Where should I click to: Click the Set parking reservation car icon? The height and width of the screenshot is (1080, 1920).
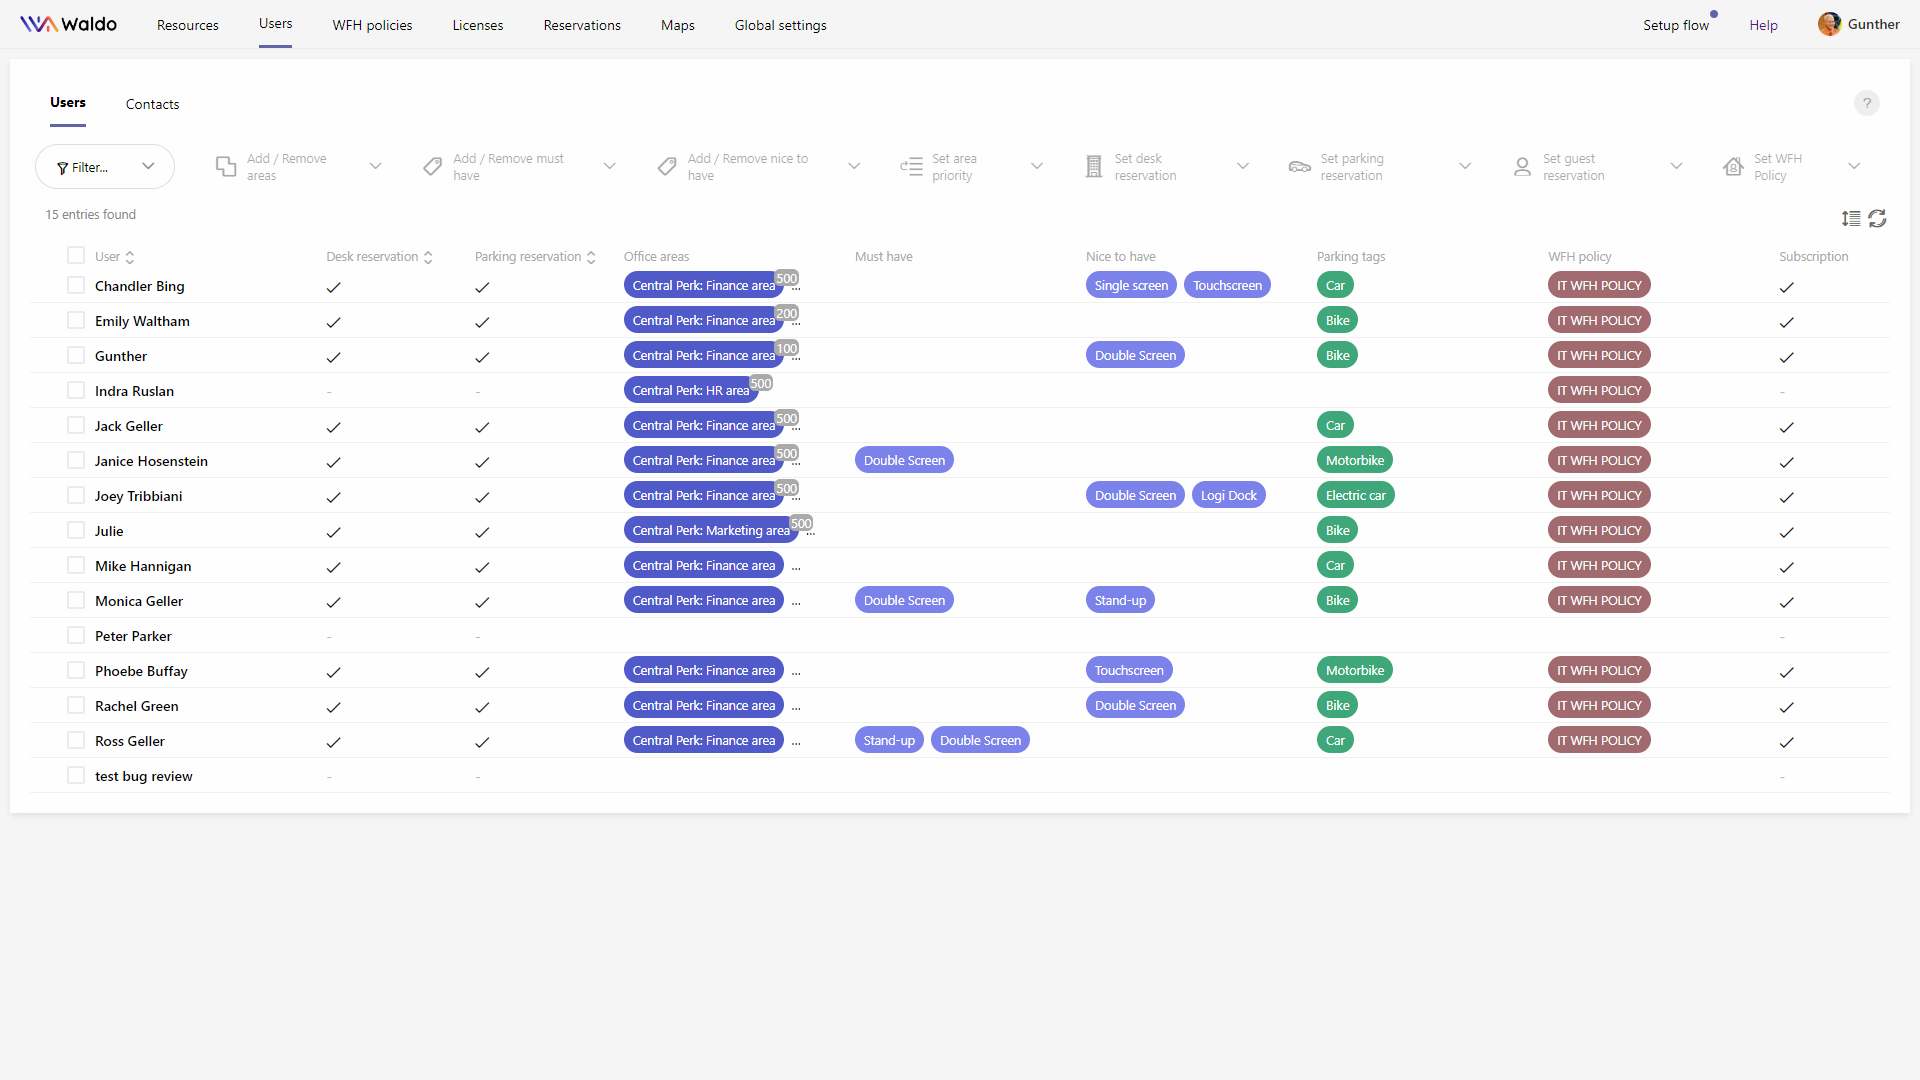[x=1298, y=166]
